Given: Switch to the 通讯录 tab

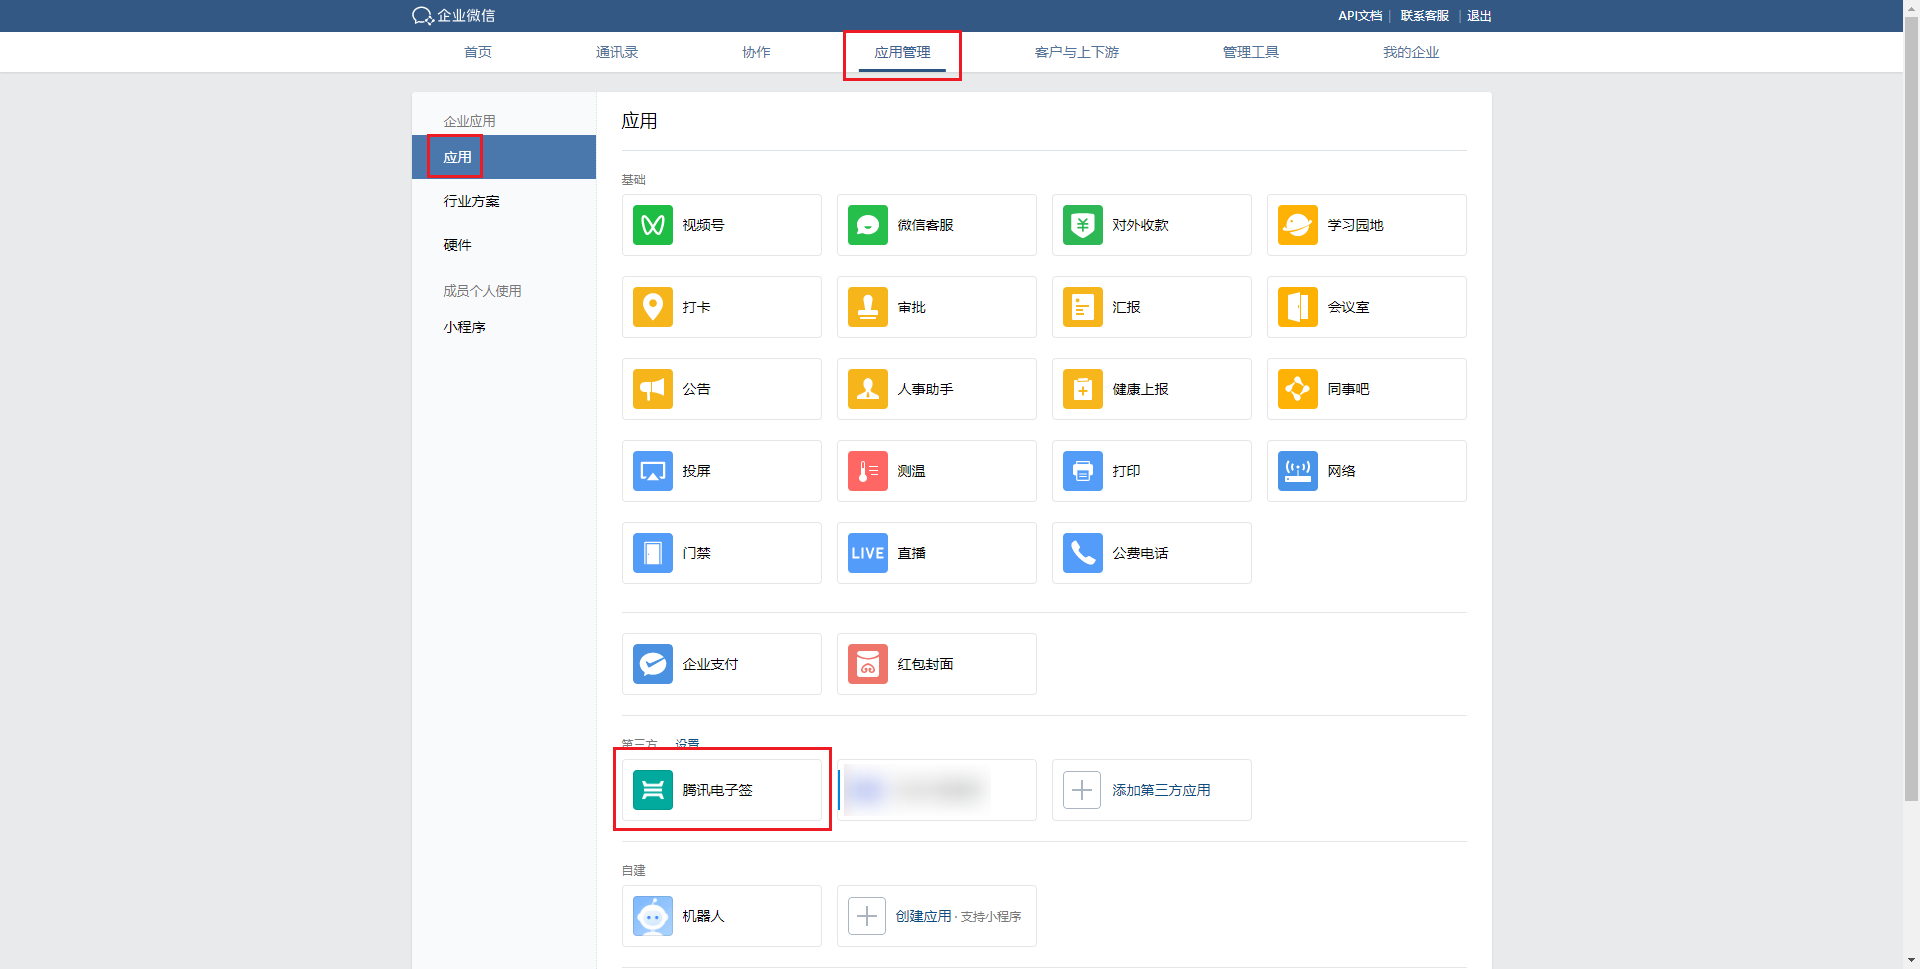Looking at the screenshot, I should (x=617, y=52).
